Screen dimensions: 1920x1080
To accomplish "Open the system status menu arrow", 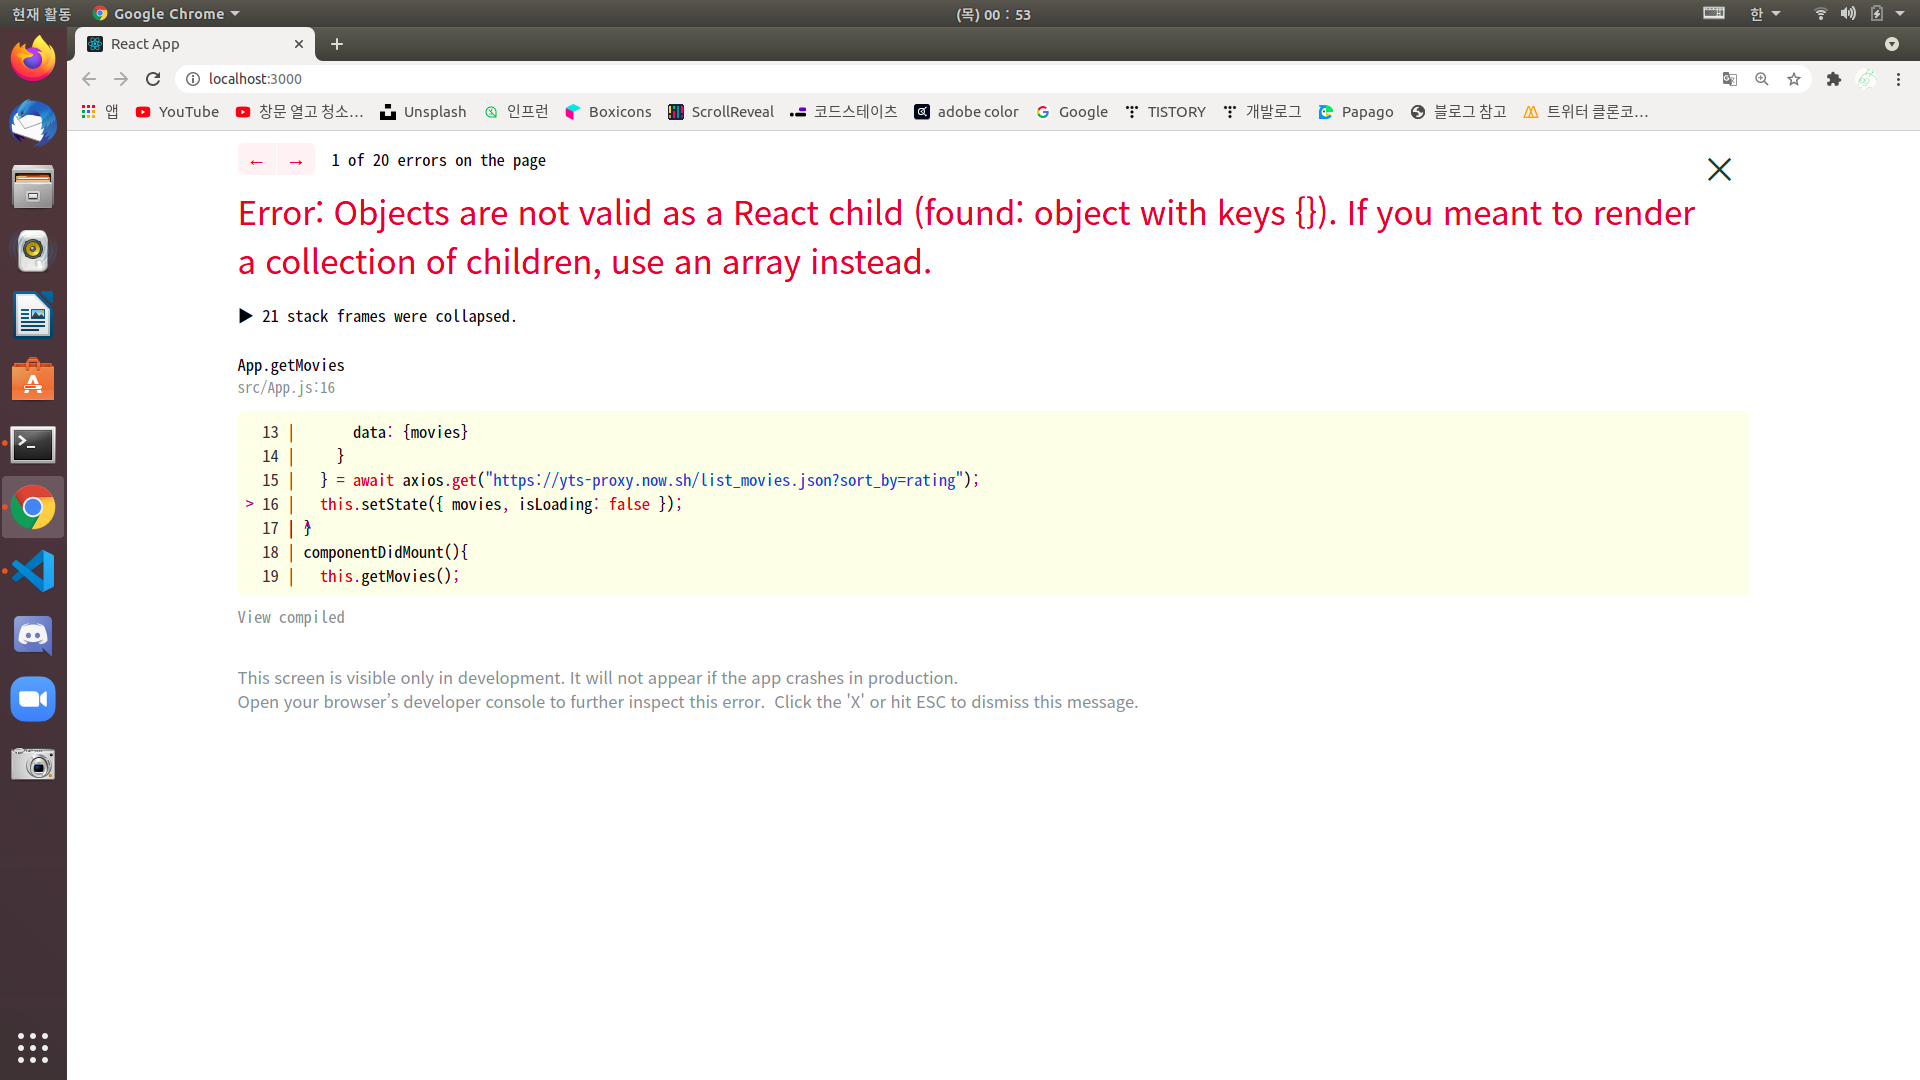I will [x=1900, y=14].
